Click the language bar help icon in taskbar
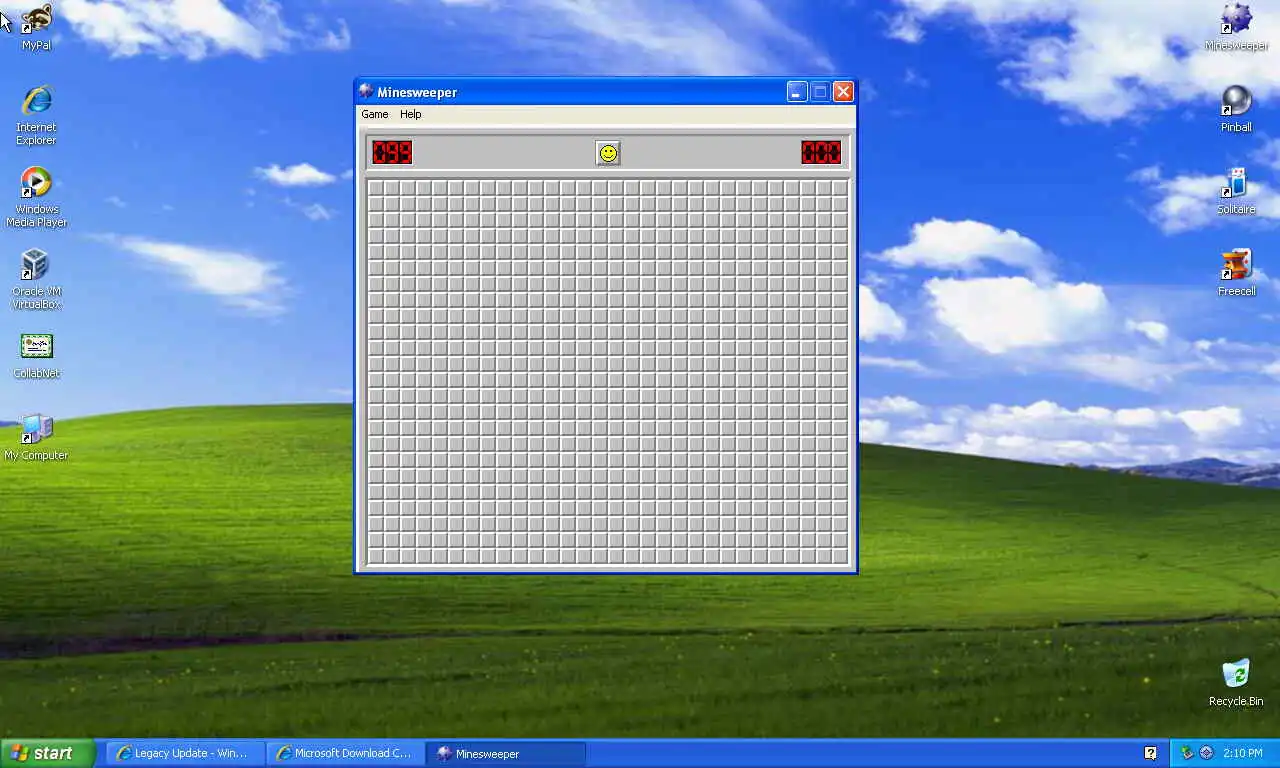Screen dimensions: 1280x768 (1151, 753)
